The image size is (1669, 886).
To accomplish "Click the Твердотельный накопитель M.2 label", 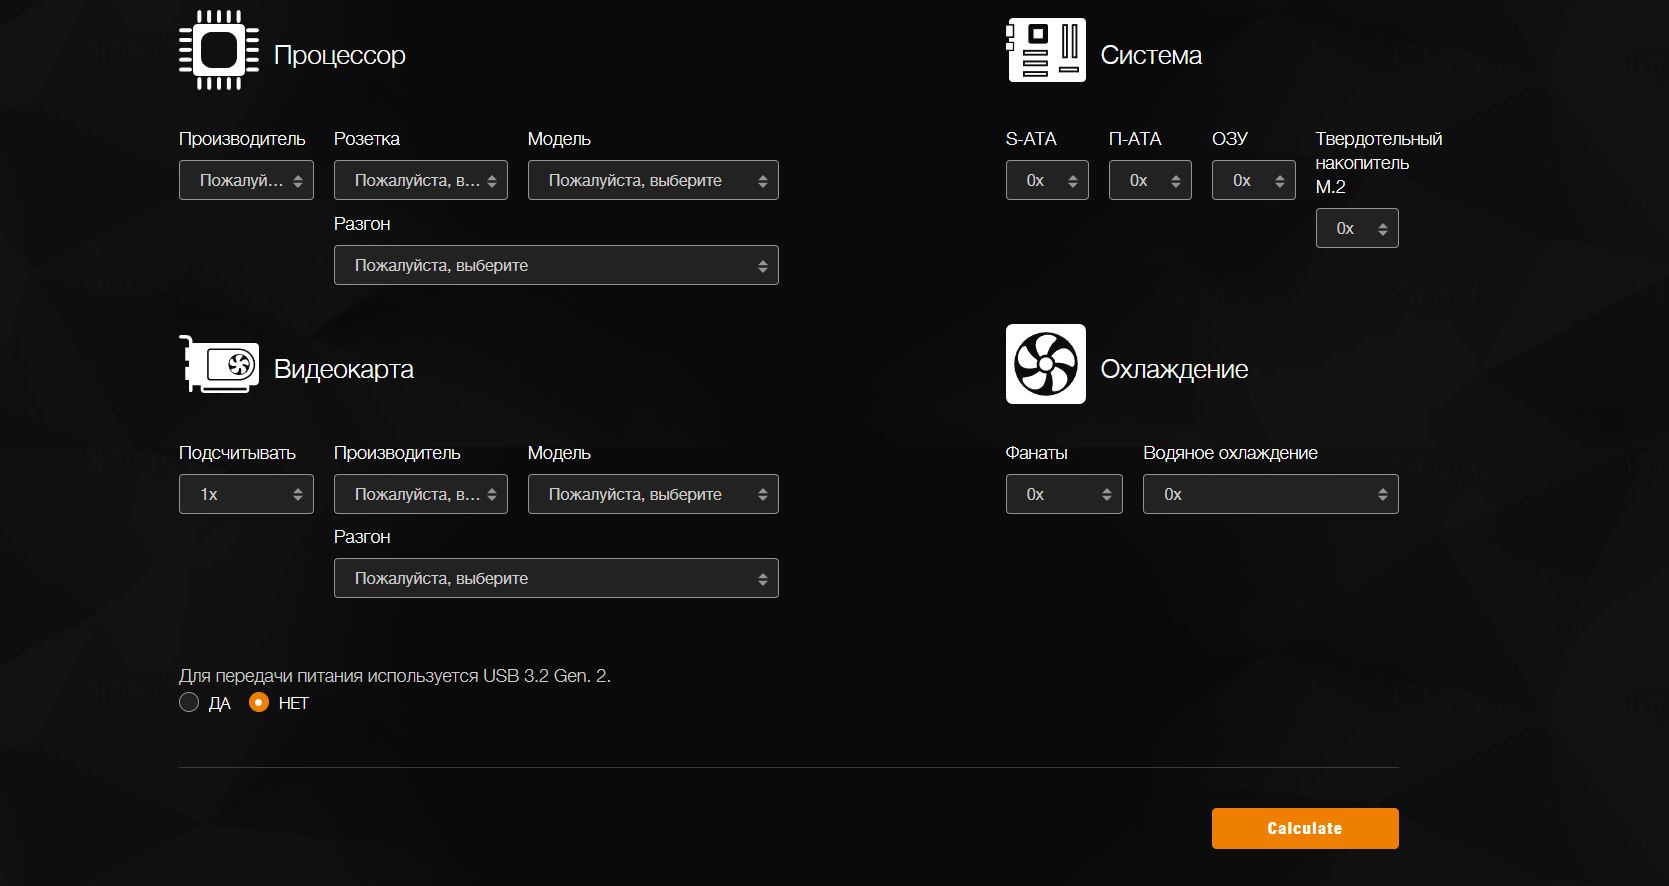I will [x=1378, y=162].
